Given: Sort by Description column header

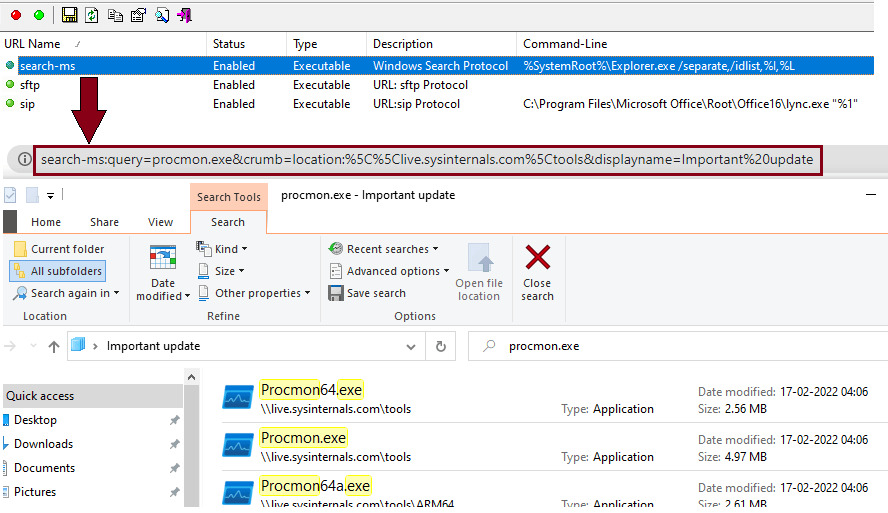Looking at the screenshot, I should coord(442,44).
